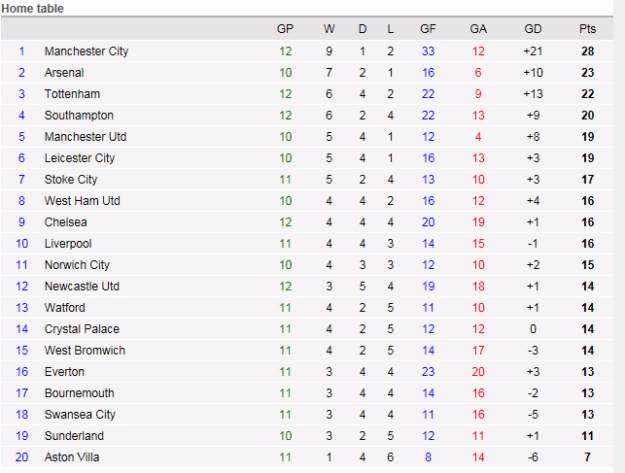Viewport: 625px width, 473px height.
Task: Click the W column header
Action: [330, 28]
